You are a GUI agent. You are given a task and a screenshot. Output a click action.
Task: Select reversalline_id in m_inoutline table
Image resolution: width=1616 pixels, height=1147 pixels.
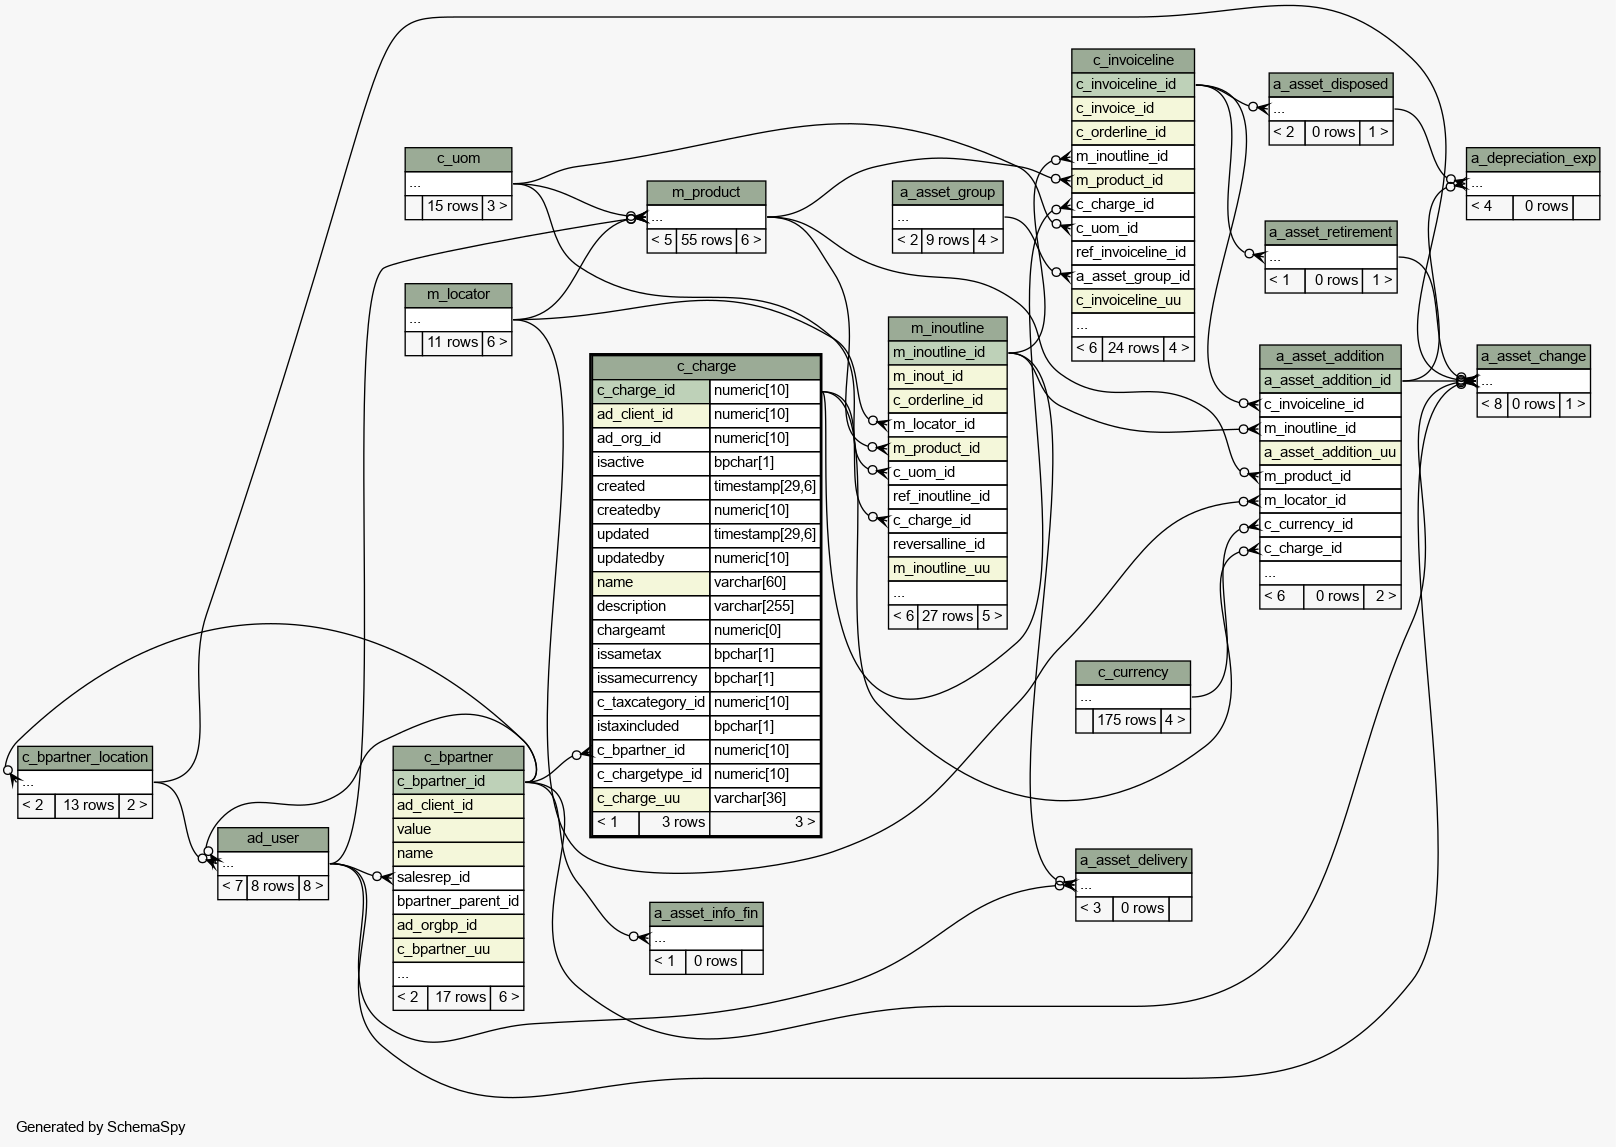pos(947,544)
